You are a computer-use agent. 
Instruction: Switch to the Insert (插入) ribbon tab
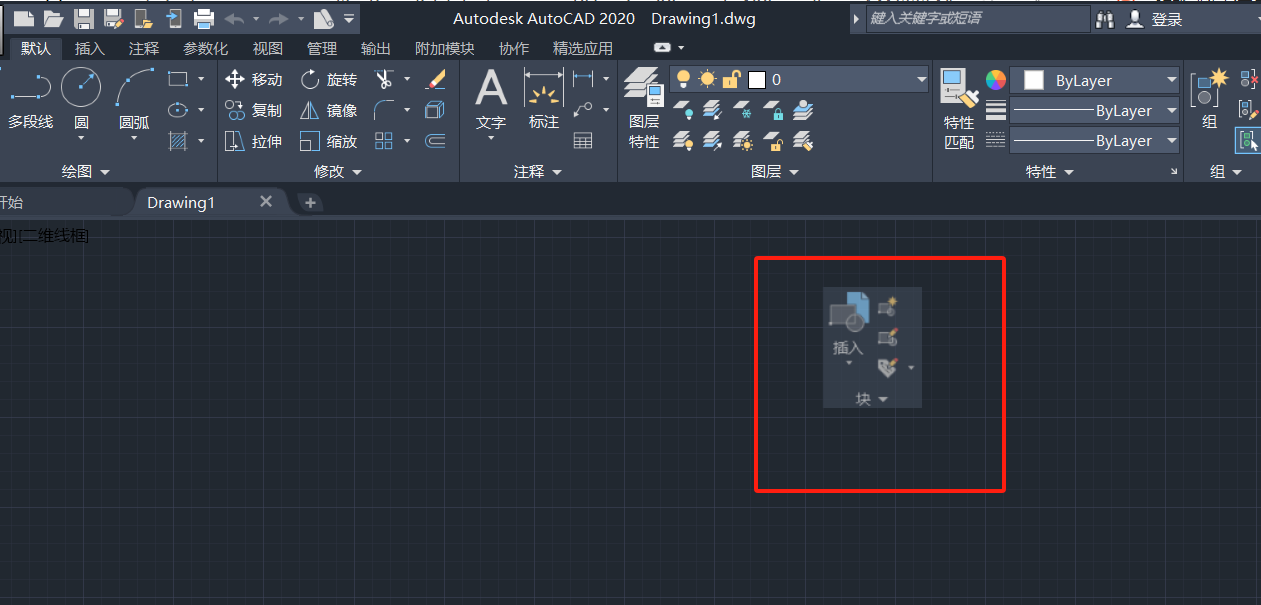[89, 48]
